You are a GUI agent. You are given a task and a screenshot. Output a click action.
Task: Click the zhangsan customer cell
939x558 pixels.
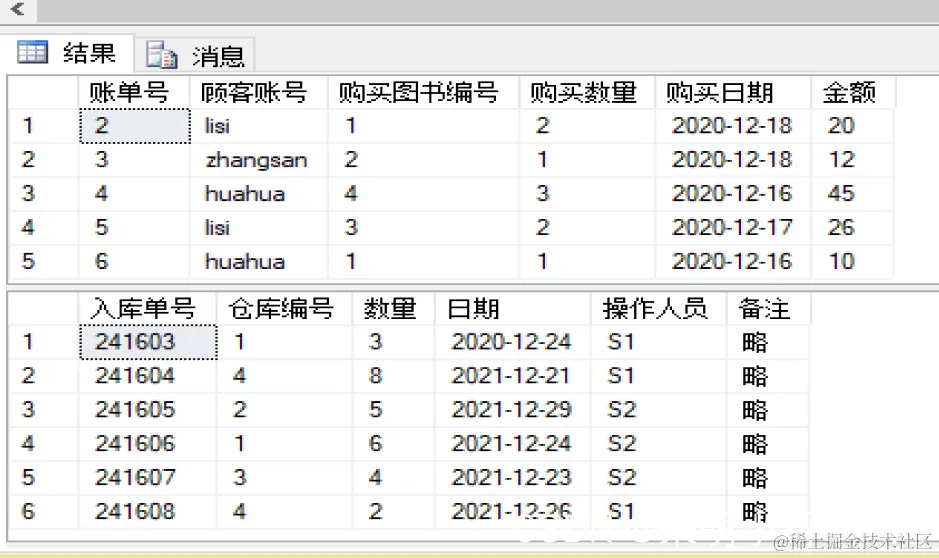point(259,160)
